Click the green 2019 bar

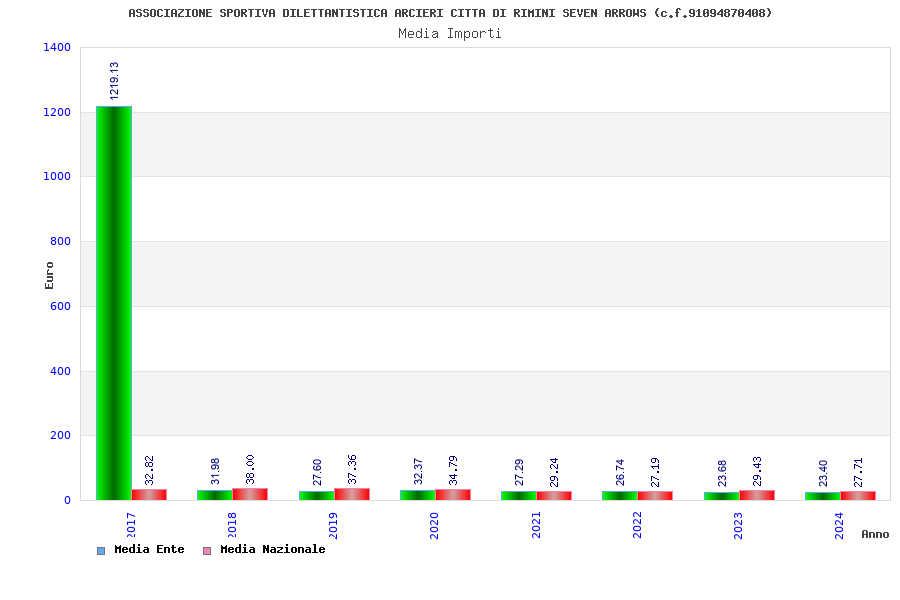(x=317, y=496)
